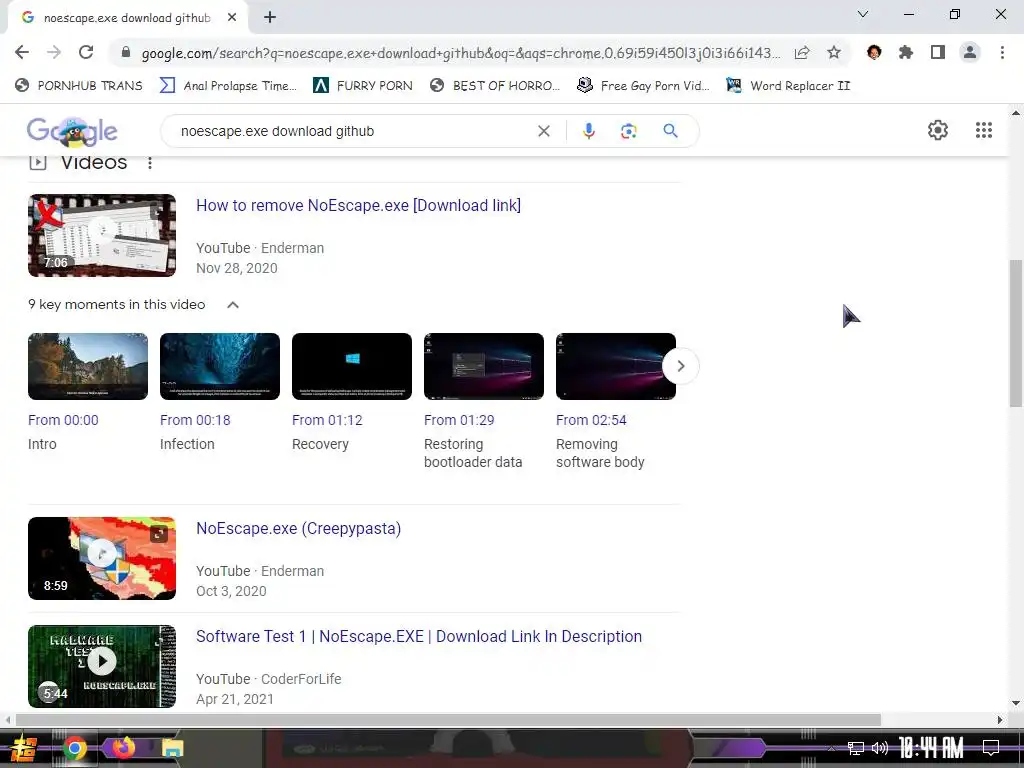
Task: Open the network status tray icon
Action: [x=856, y=748]
